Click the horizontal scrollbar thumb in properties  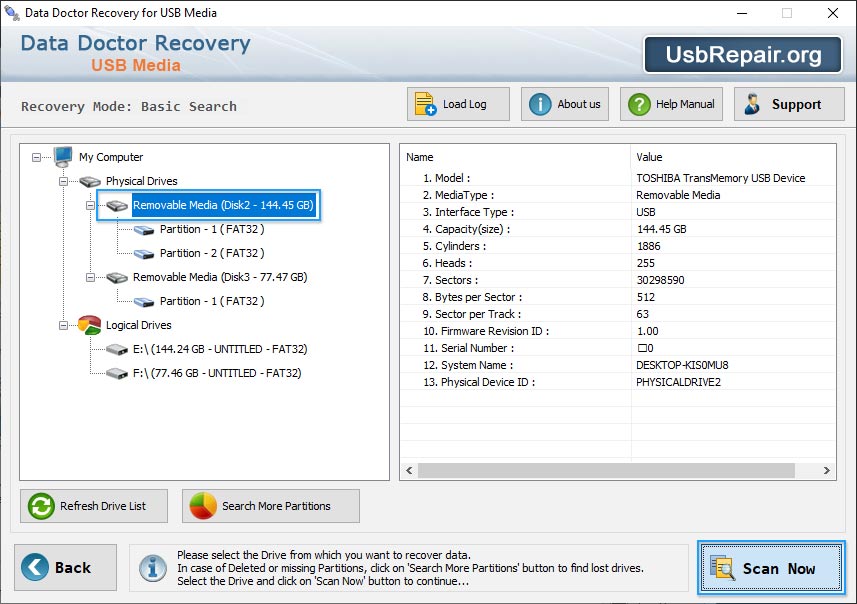606,471
